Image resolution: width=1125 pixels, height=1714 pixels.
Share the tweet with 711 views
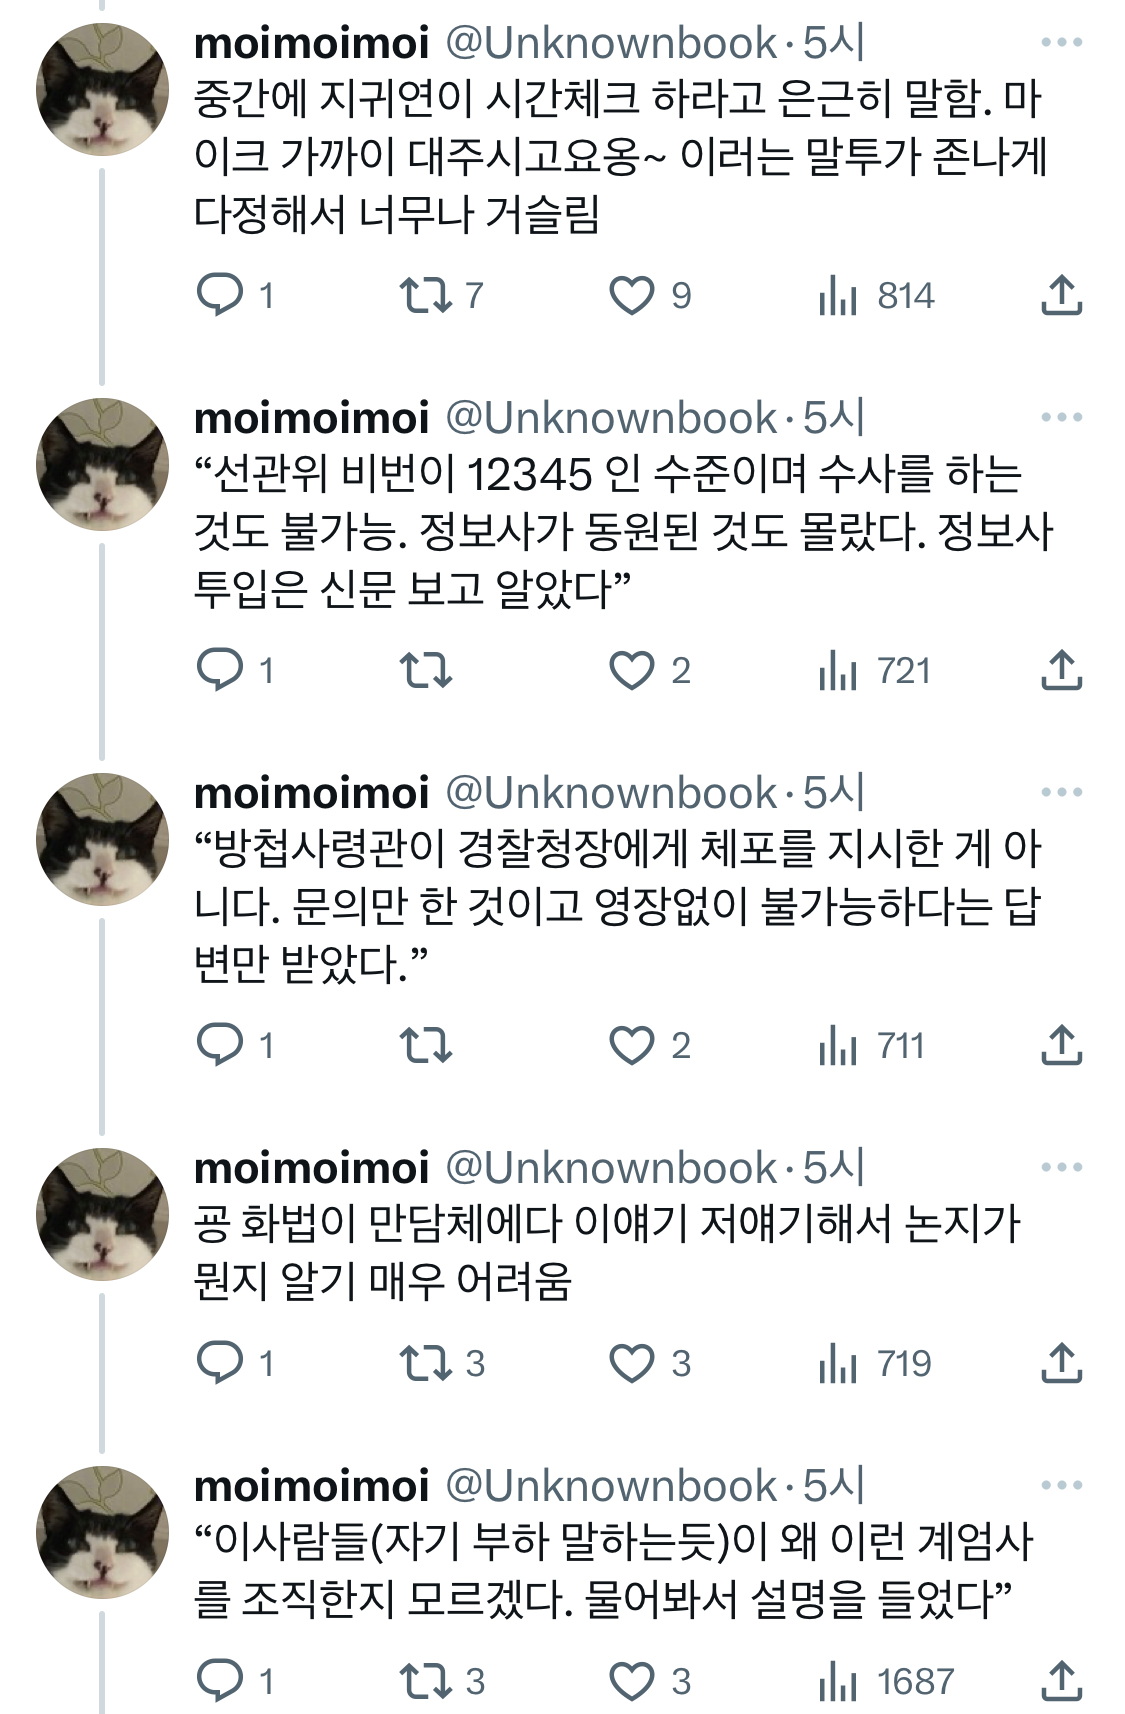tap(1061, 1045)
